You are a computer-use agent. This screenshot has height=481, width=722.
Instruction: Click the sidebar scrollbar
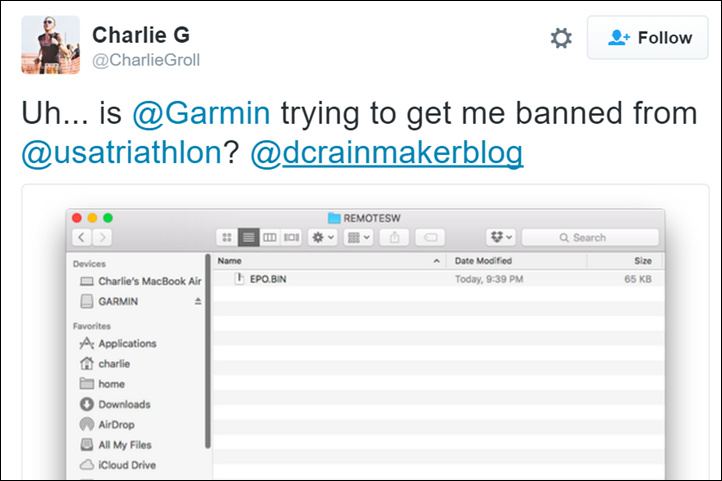[208, 351]
